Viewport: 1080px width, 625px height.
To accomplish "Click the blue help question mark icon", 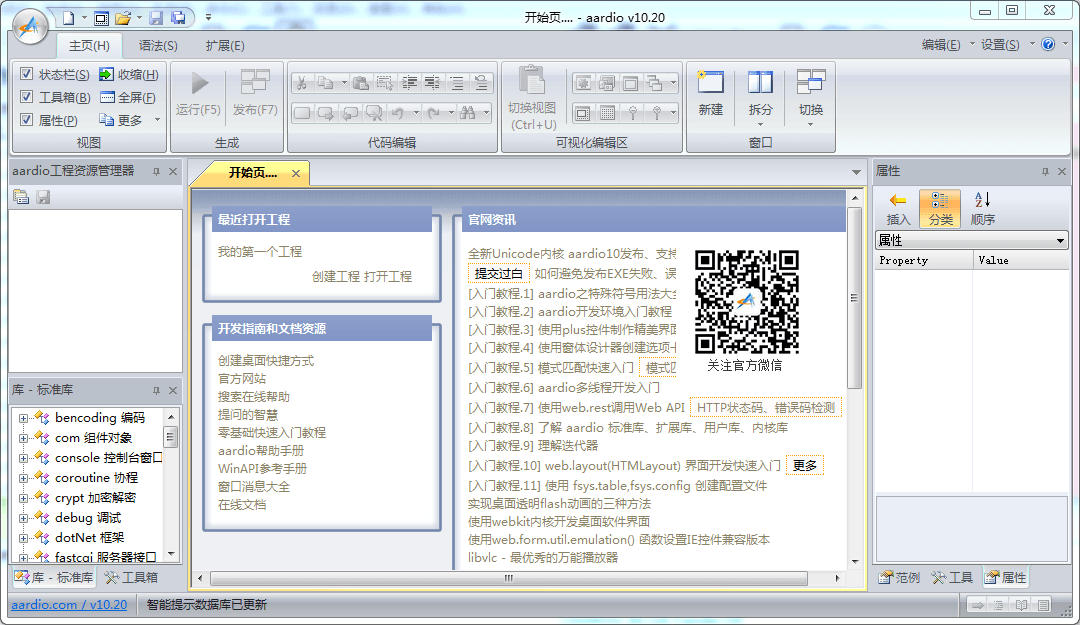I will [1048, 45].
